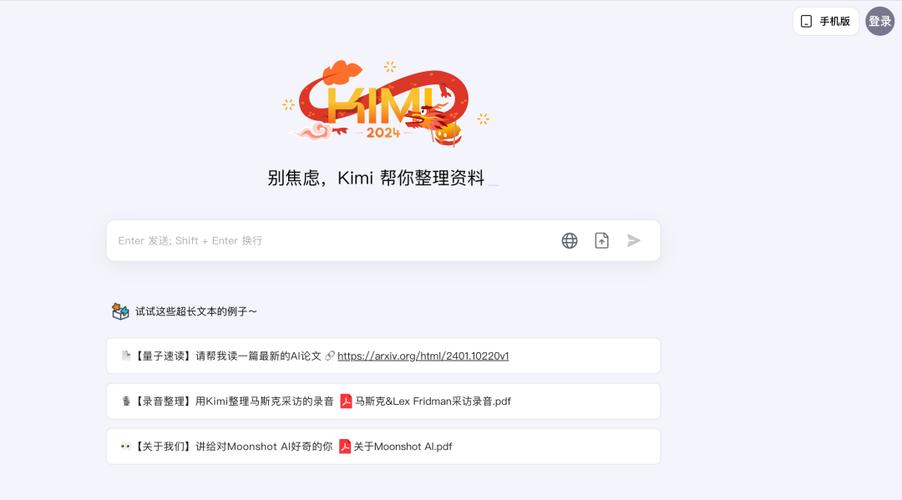Viewport: 902px width, 500px height.
Task: Click the red PDF icon for 关于Moonshot AI
Action: 345,446
